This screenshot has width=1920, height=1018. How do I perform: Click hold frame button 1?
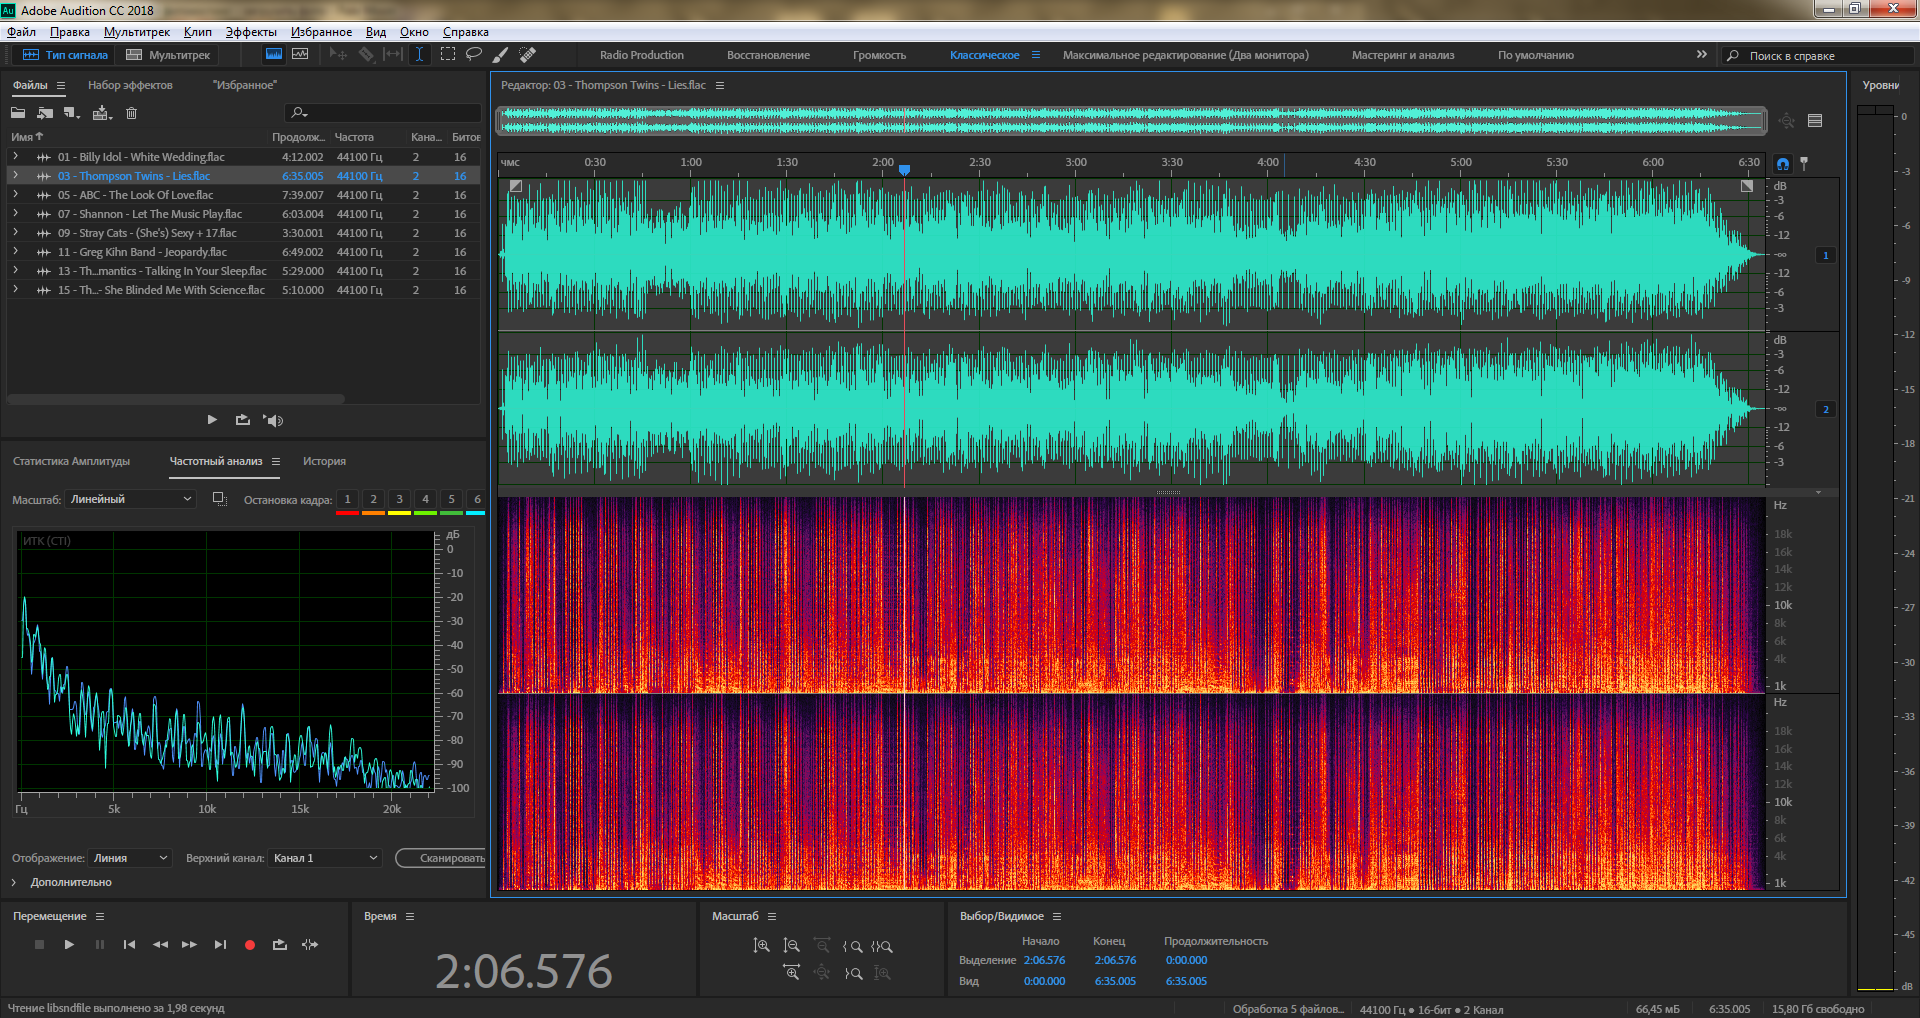(348, 499)
